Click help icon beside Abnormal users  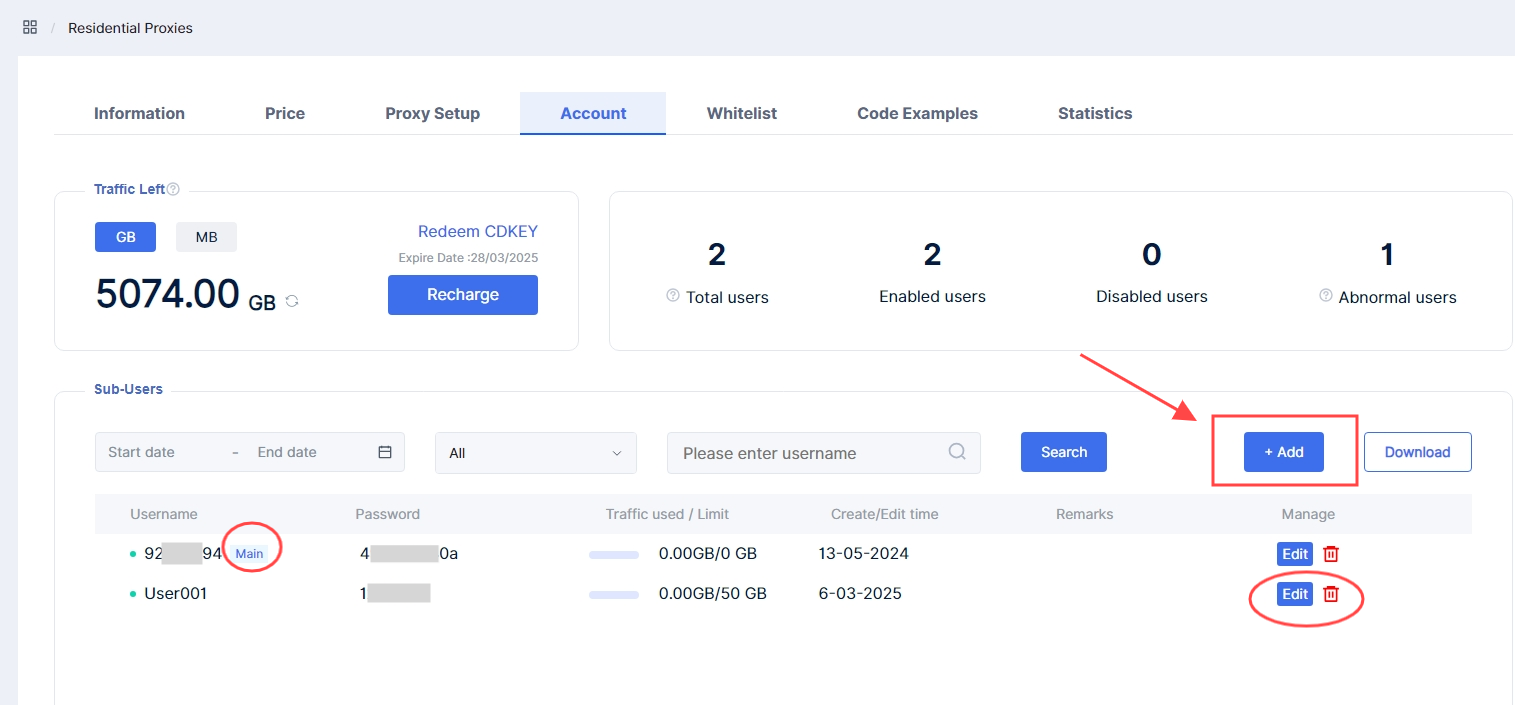pos(1326,296)
